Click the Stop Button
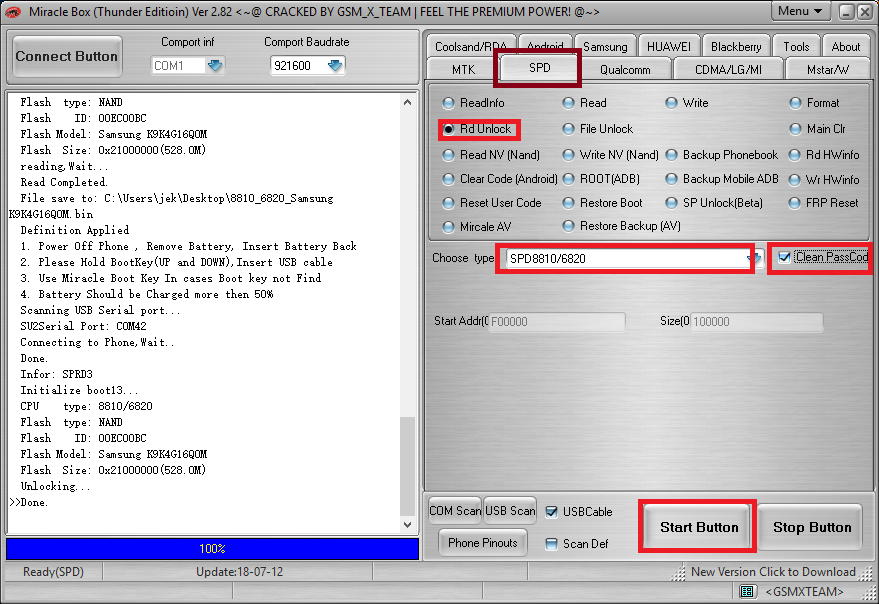 pos(812,527)
